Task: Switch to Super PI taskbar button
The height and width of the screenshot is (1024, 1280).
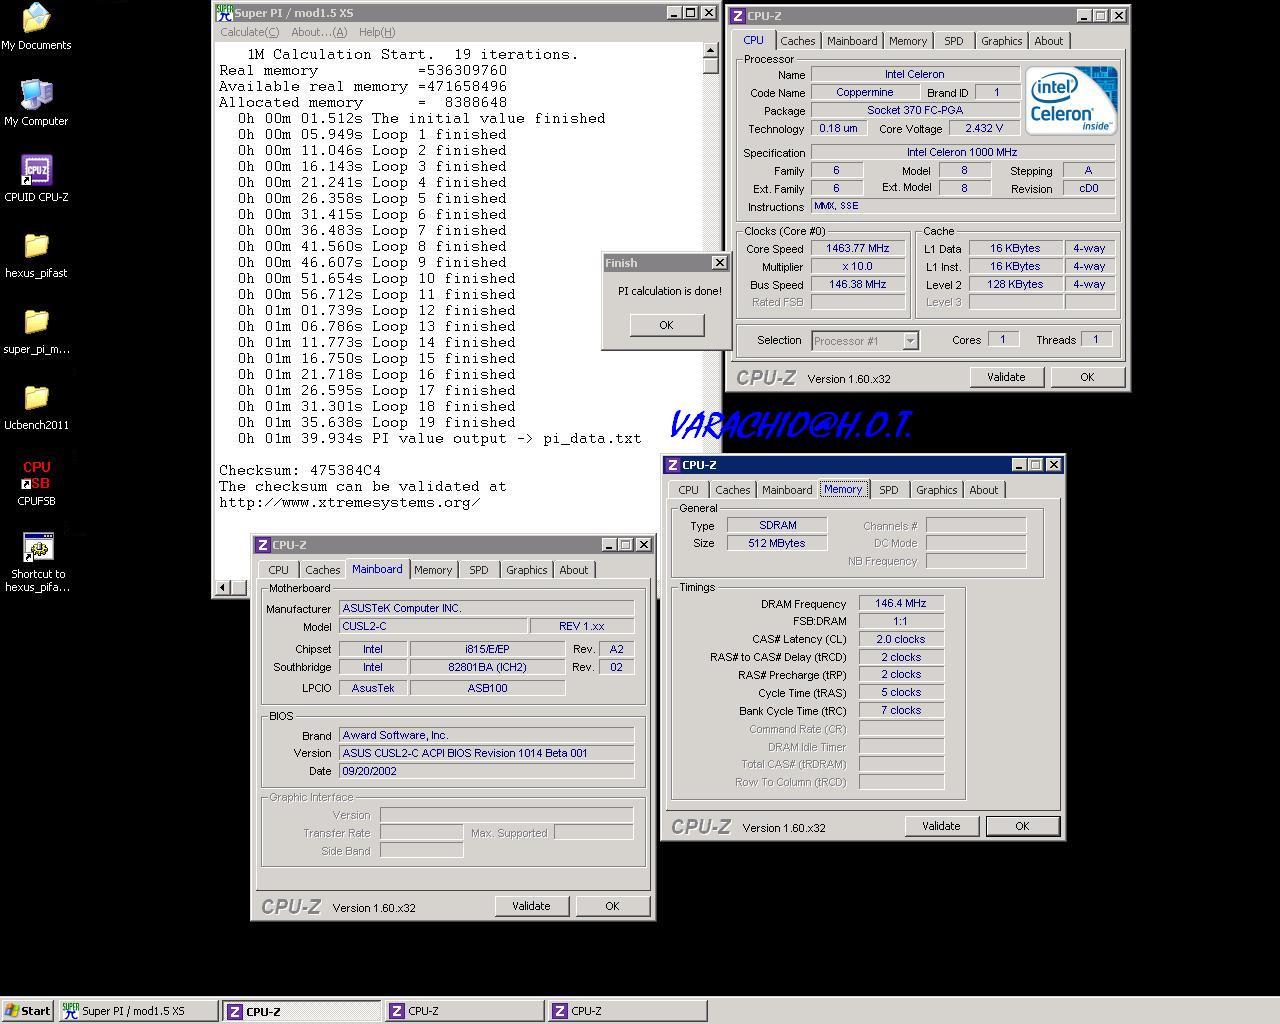Action: tap(138, 1011)
